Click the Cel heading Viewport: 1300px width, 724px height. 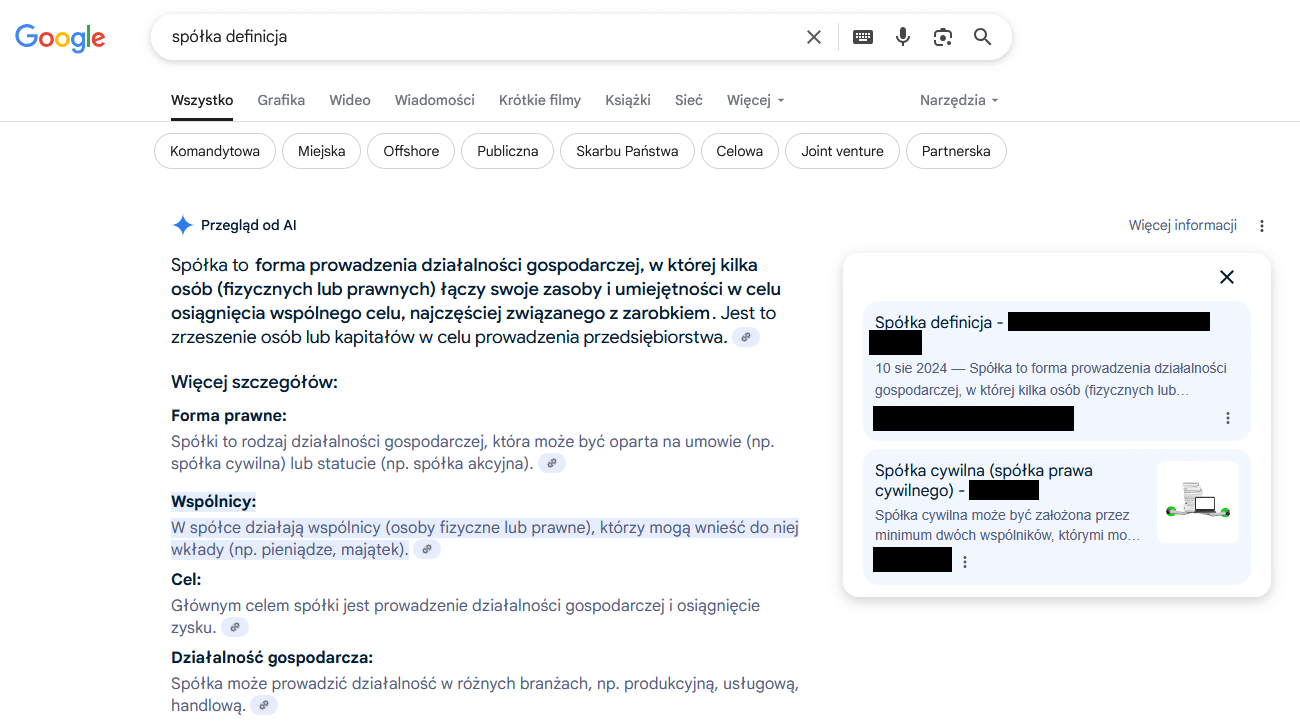click(x=186, y=579)
